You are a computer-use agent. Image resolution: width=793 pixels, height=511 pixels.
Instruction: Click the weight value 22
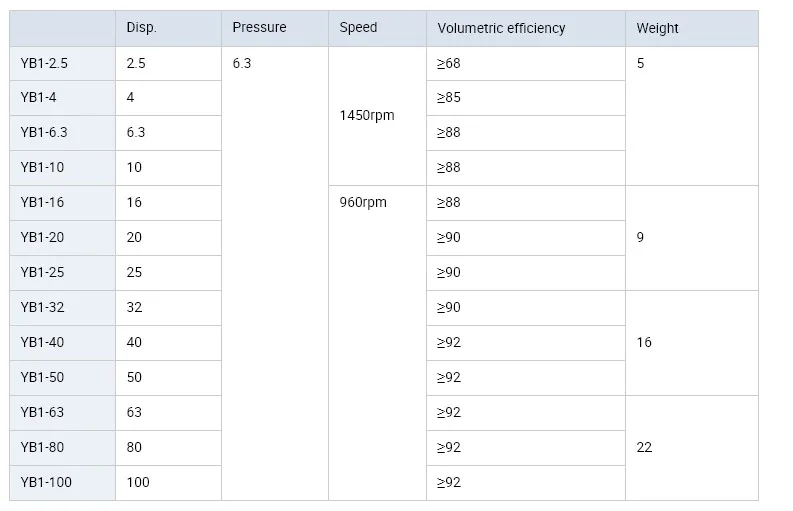(644, 447)
